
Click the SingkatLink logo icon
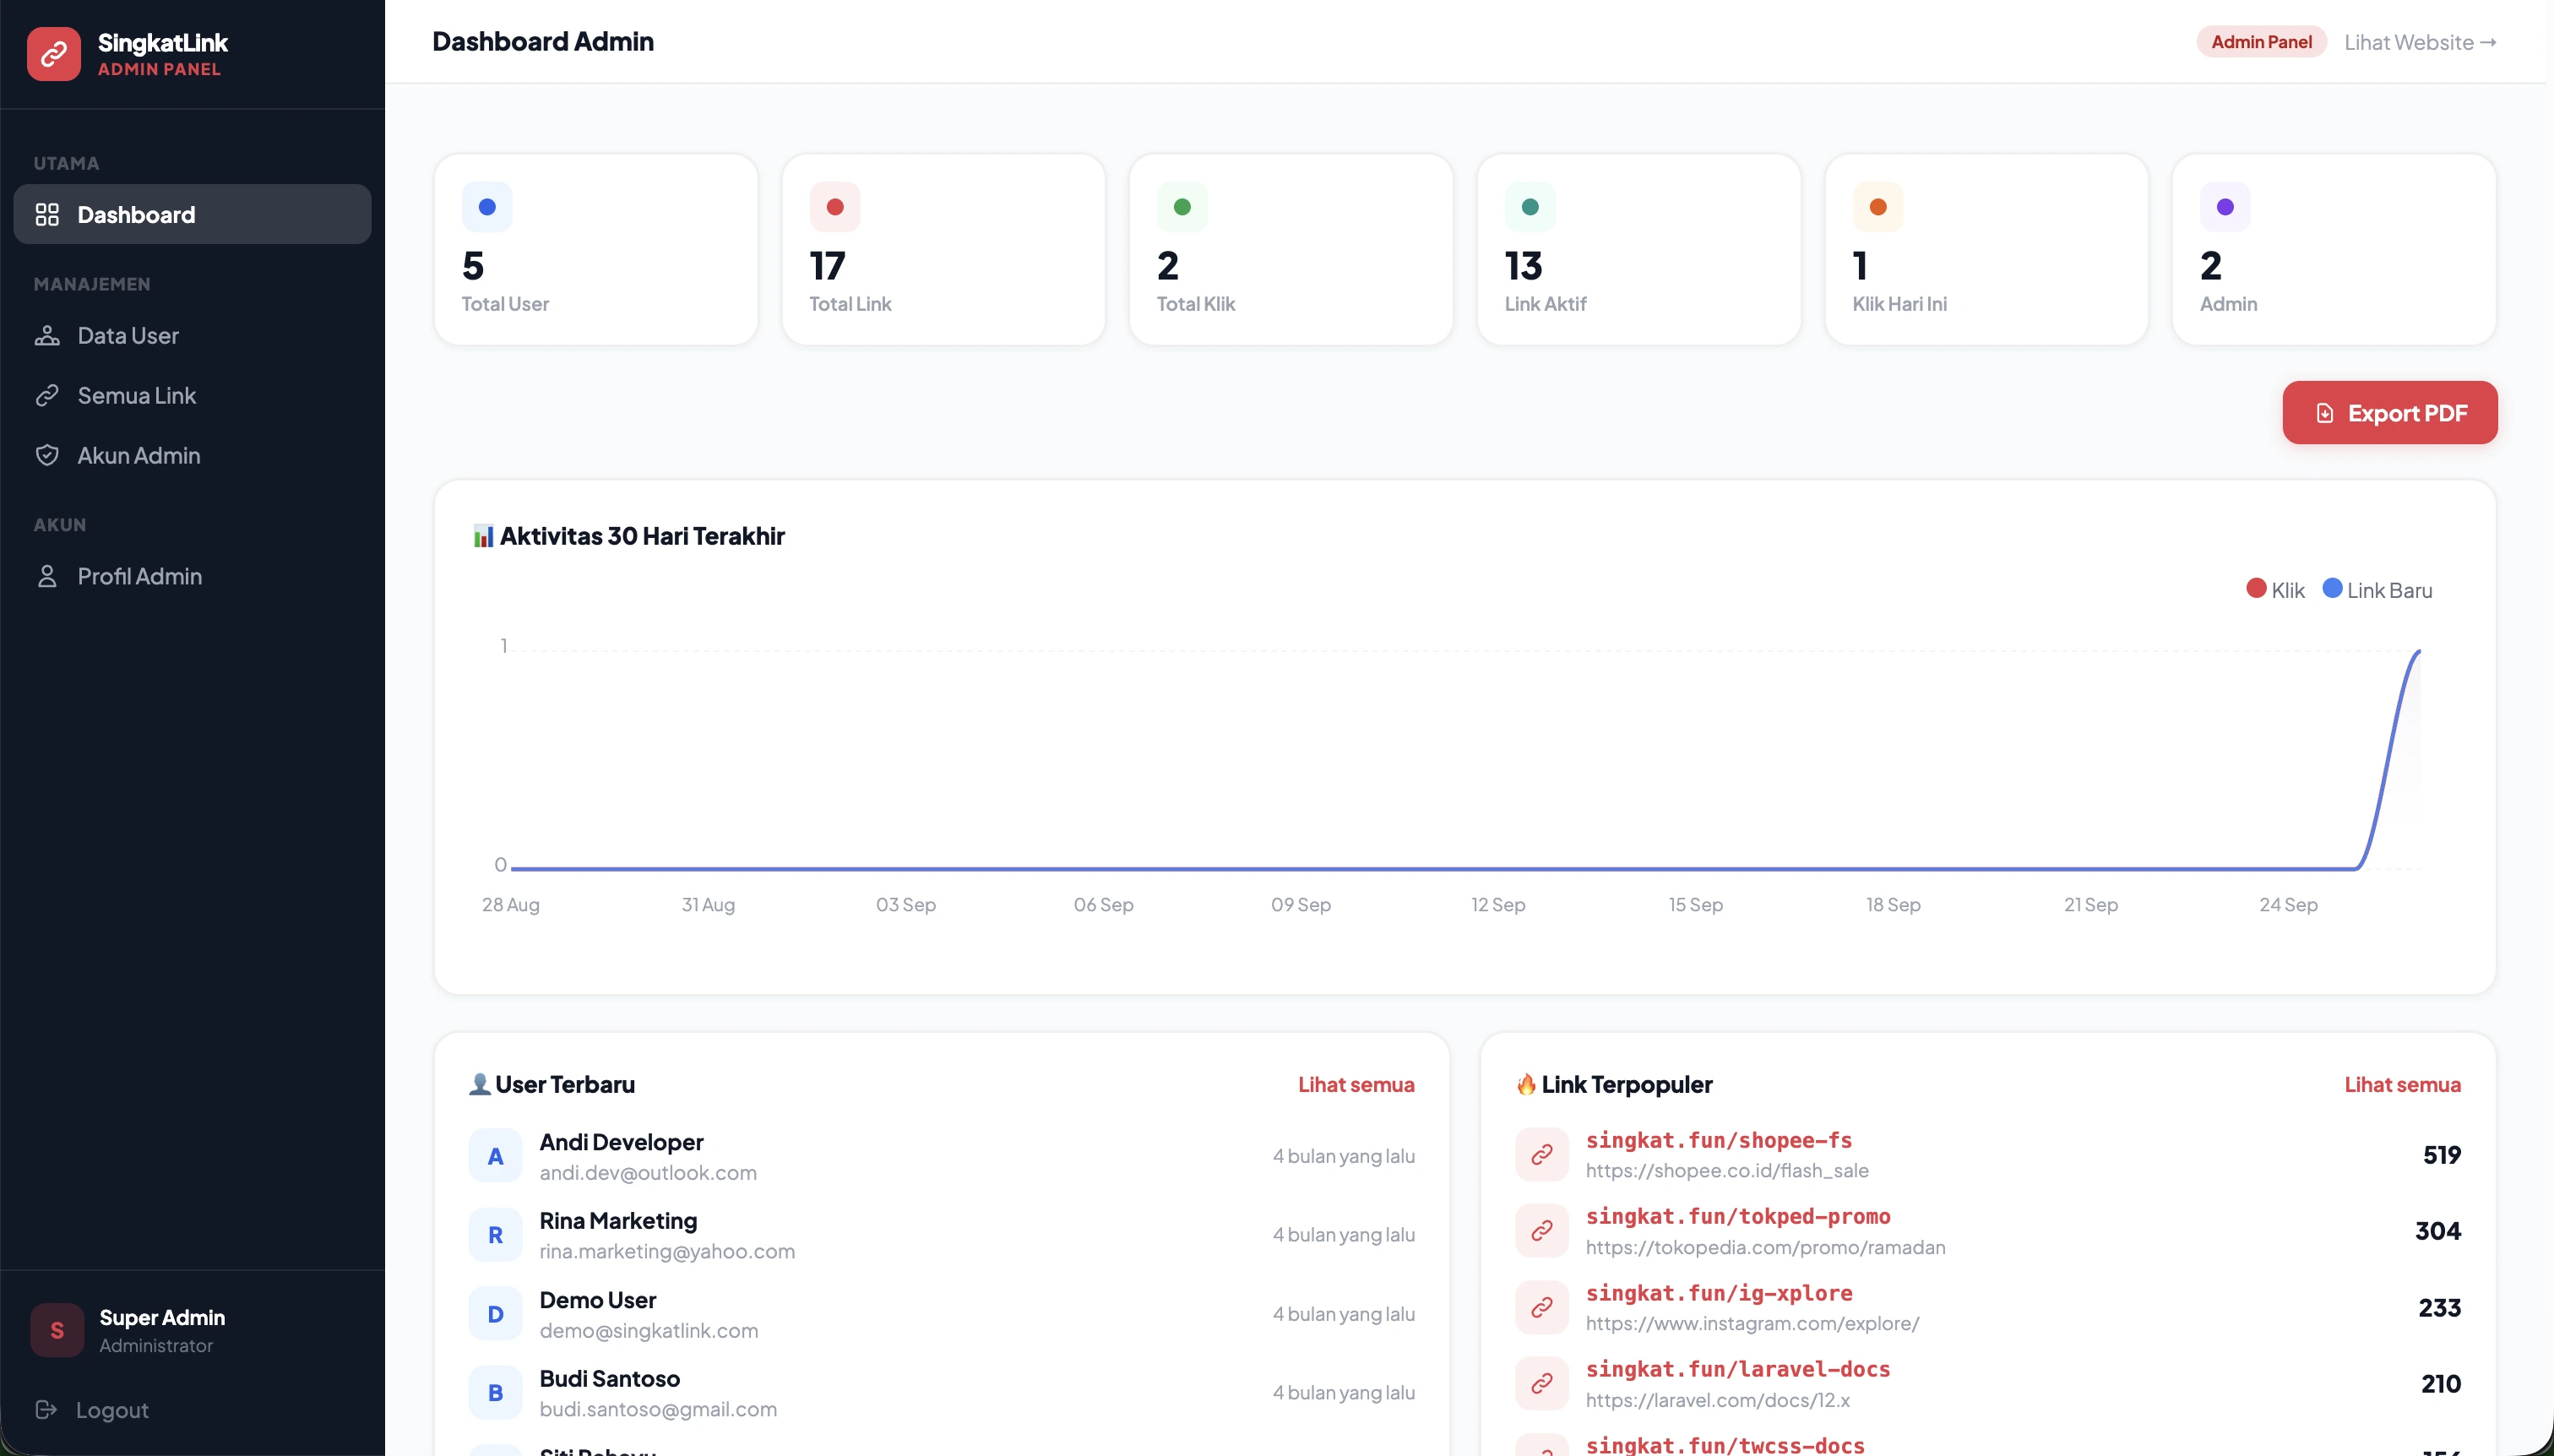[54, 54]
